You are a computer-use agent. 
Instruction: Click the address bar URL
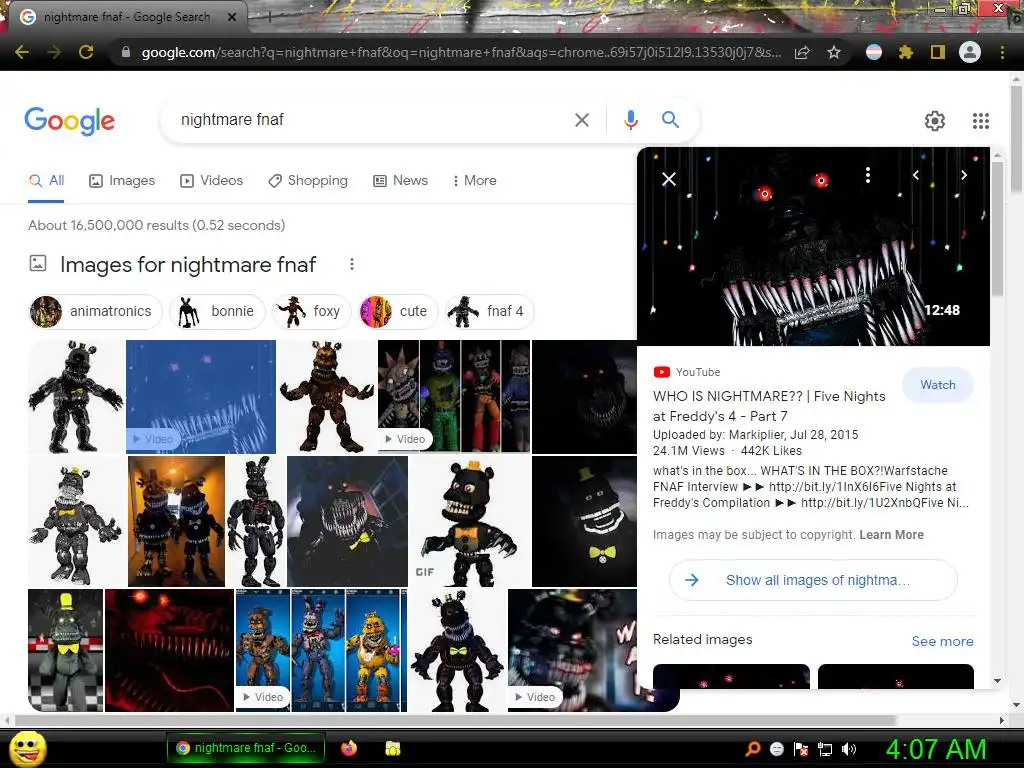click(x=461, y=52)
